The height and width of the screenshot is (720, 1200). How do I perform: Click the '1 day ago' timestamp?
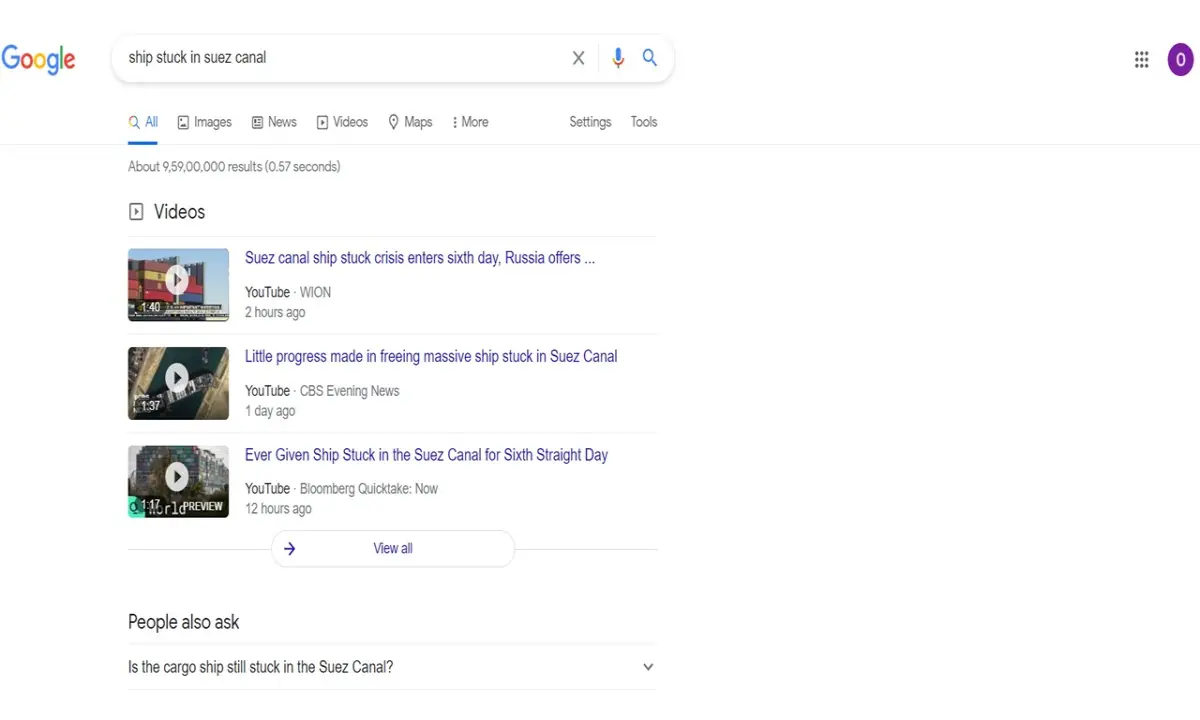click(x=270, y=411)
